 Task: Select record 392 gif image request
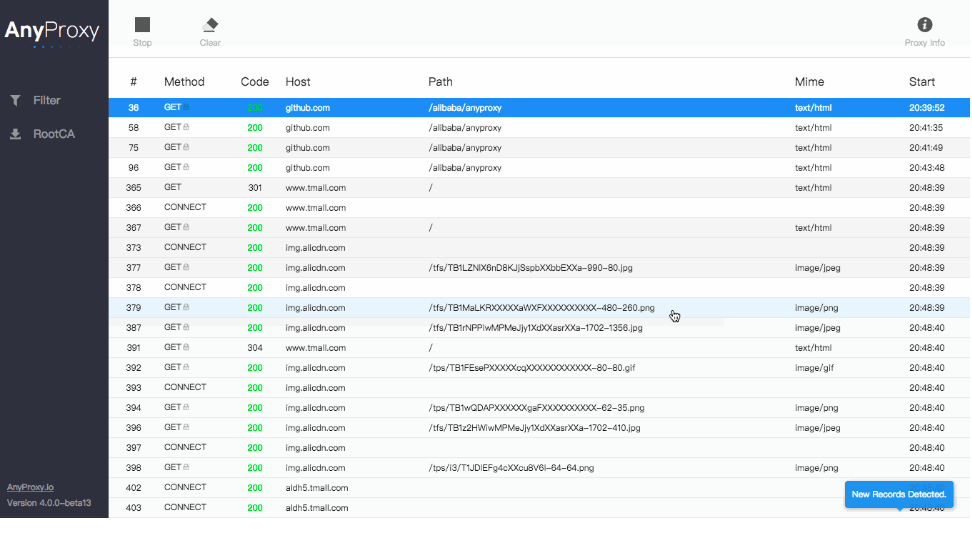[x=539, y=368]
